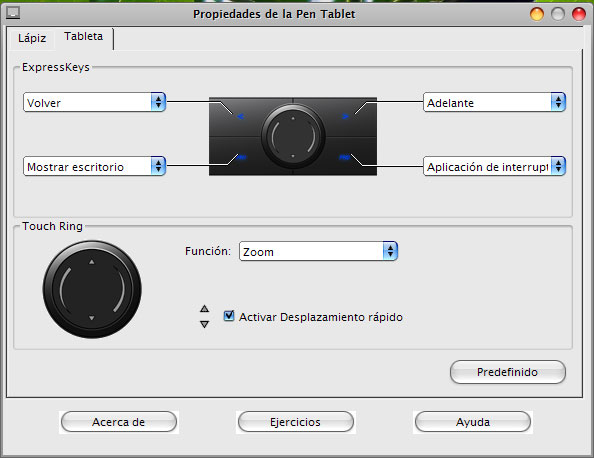This screenshot has height=458, width=594.
Task: Open Ayuda help
Action: tap(473, 422)
